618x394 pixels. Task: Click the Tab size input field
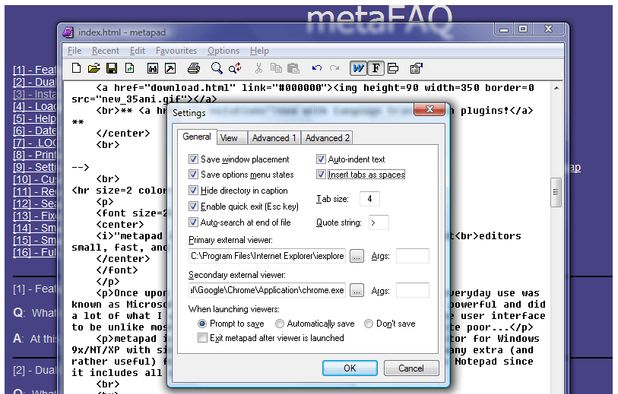pyautogui.click(x=369, y=199)
